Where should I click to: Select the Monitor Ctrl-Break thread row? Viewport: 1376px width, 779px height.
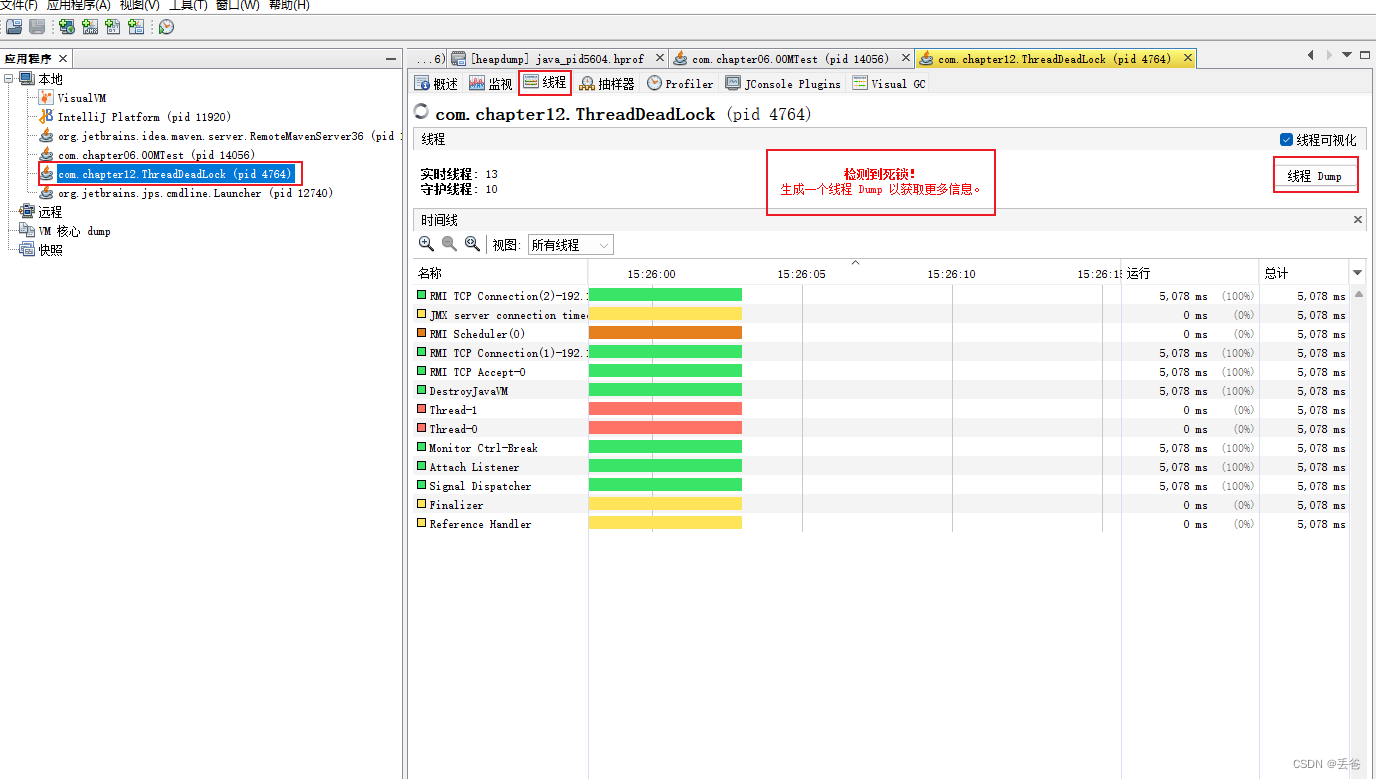pyautogui.click(x=881, y=448)
